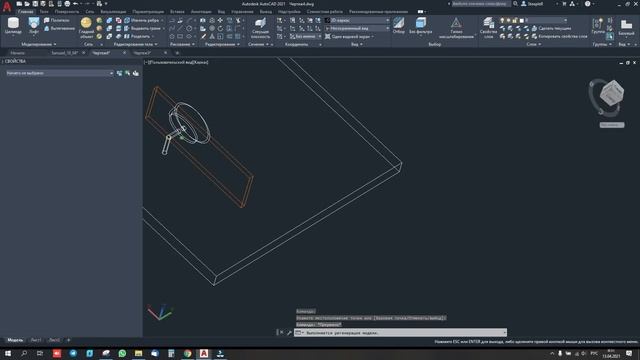
Task: Click the Save icon in quick access toolbar
Action: [35, 4]
